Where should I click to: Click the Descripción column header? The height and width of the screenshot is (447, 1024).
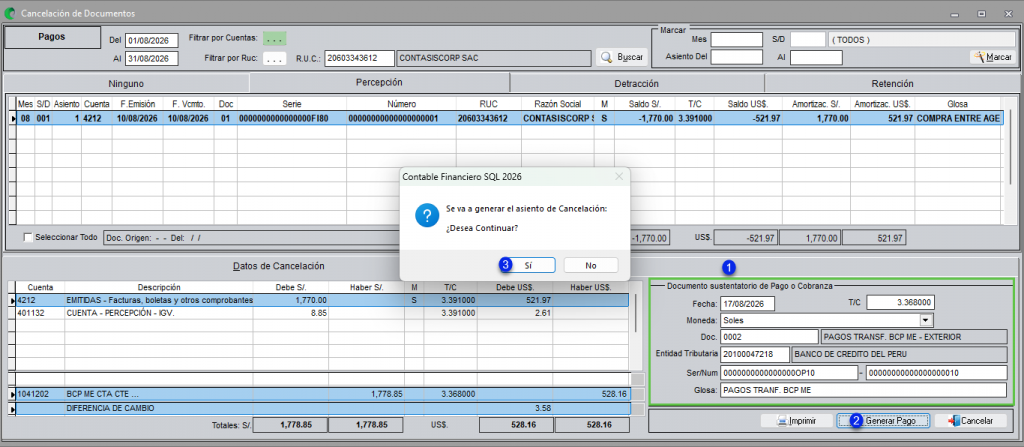click(x=159, y=287)
